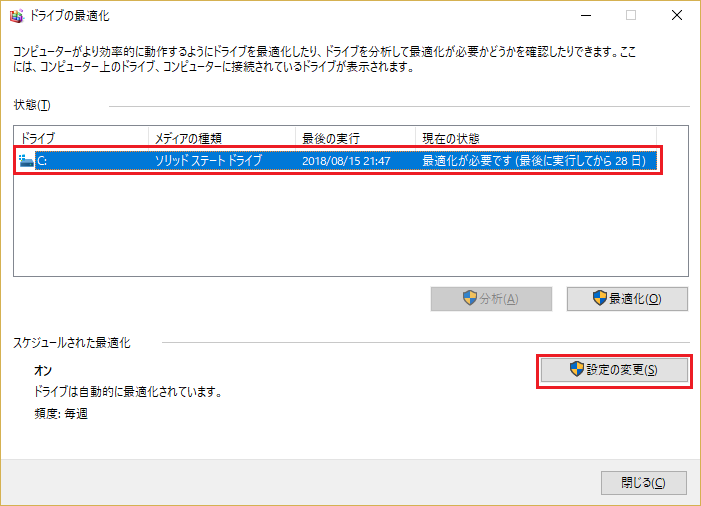This screenshot has height=506, width=701.
Task: Click the 2018/08/15 21:47 last-run entry
Action: coord(346,160)
